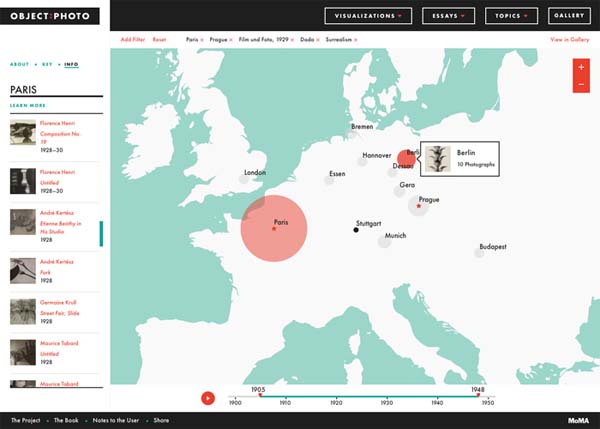Click the Add Filter link
Screen dimensions: 600x429
133,39
